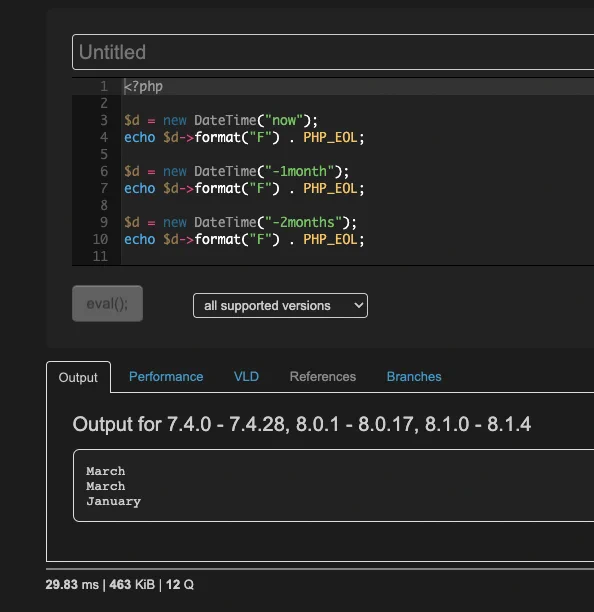594x612 pixels.
Task: Open the Branches tab
Action: (414, 377)
